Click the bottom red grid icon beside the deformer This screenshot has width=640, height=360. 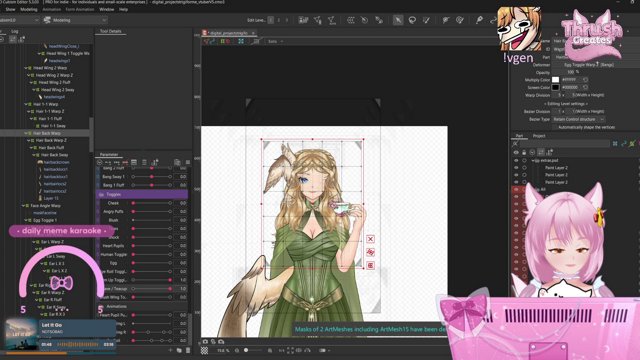pyautogui.click(x=370, y=266)
